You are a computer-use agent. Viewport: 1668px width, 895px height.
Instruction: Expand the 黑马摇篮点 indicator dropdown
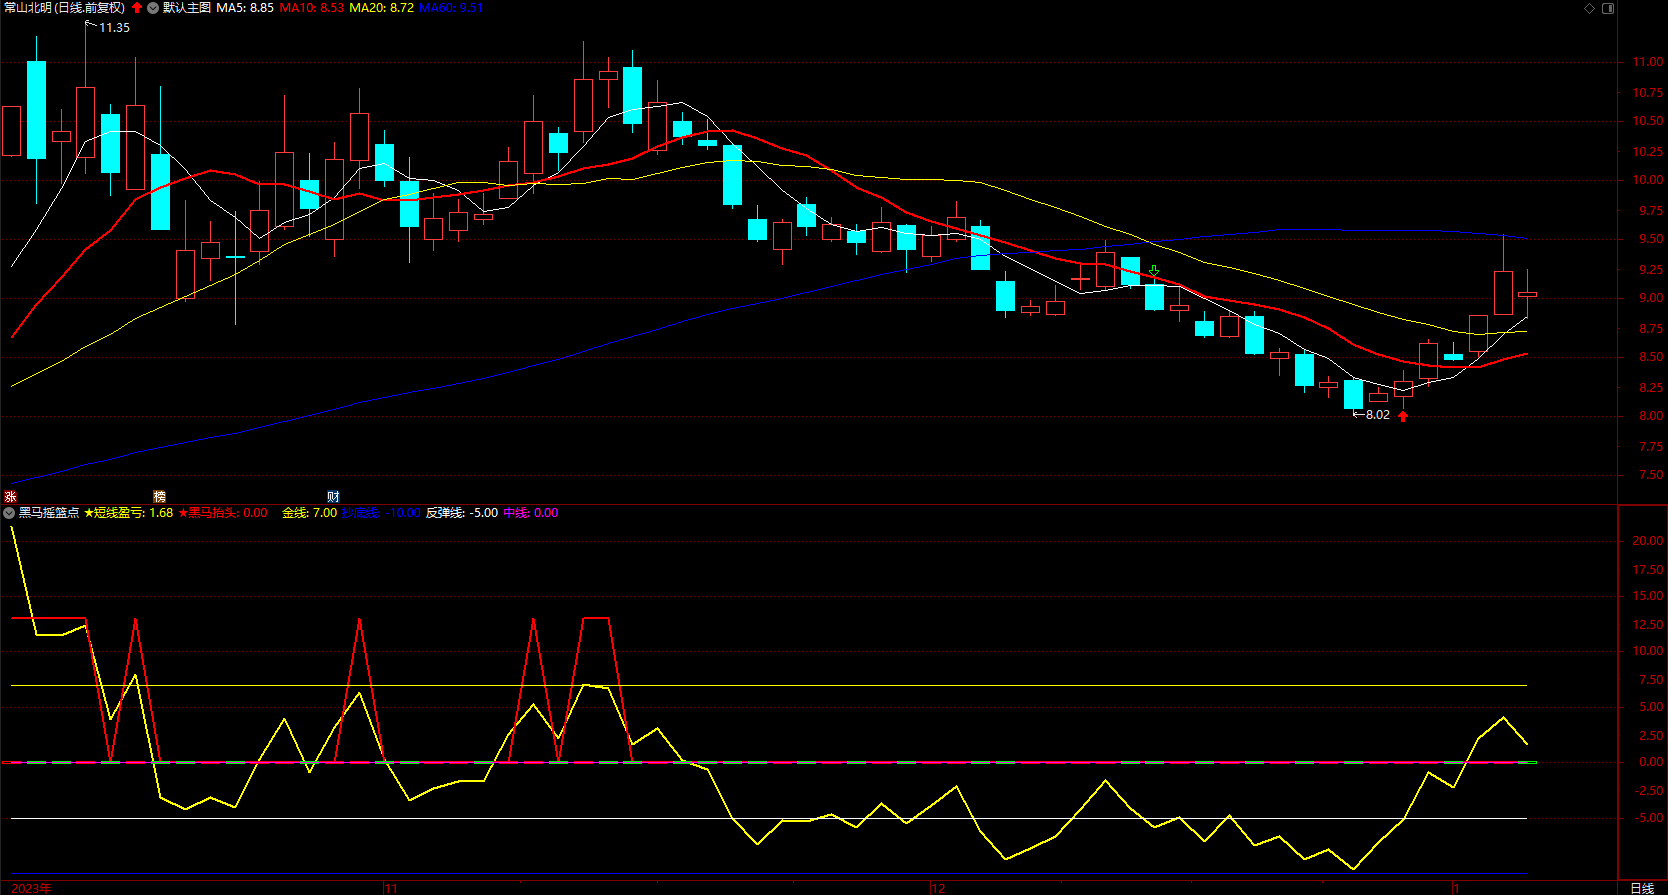(9, 513)
